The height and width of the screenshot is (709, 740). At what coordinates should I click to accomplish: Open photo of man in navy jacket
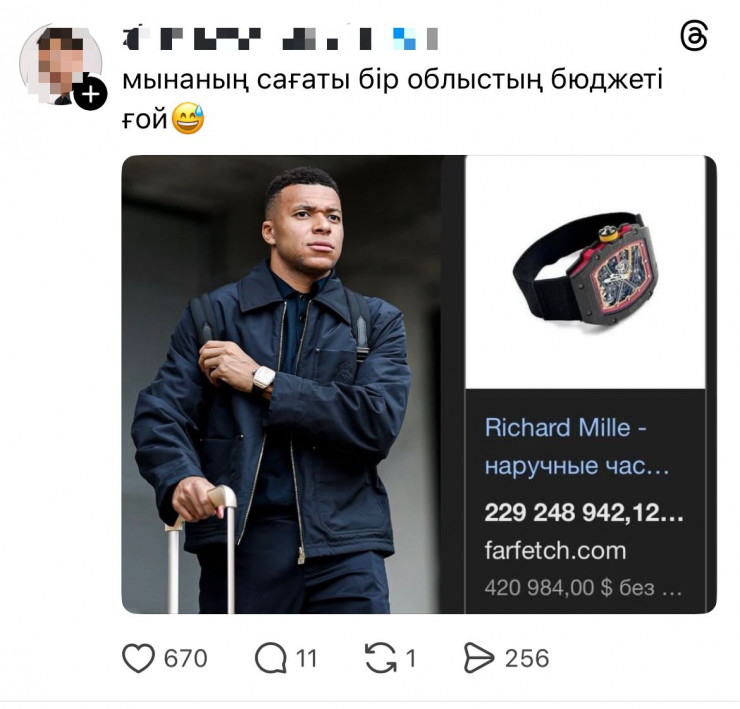(x=282, y=385)
